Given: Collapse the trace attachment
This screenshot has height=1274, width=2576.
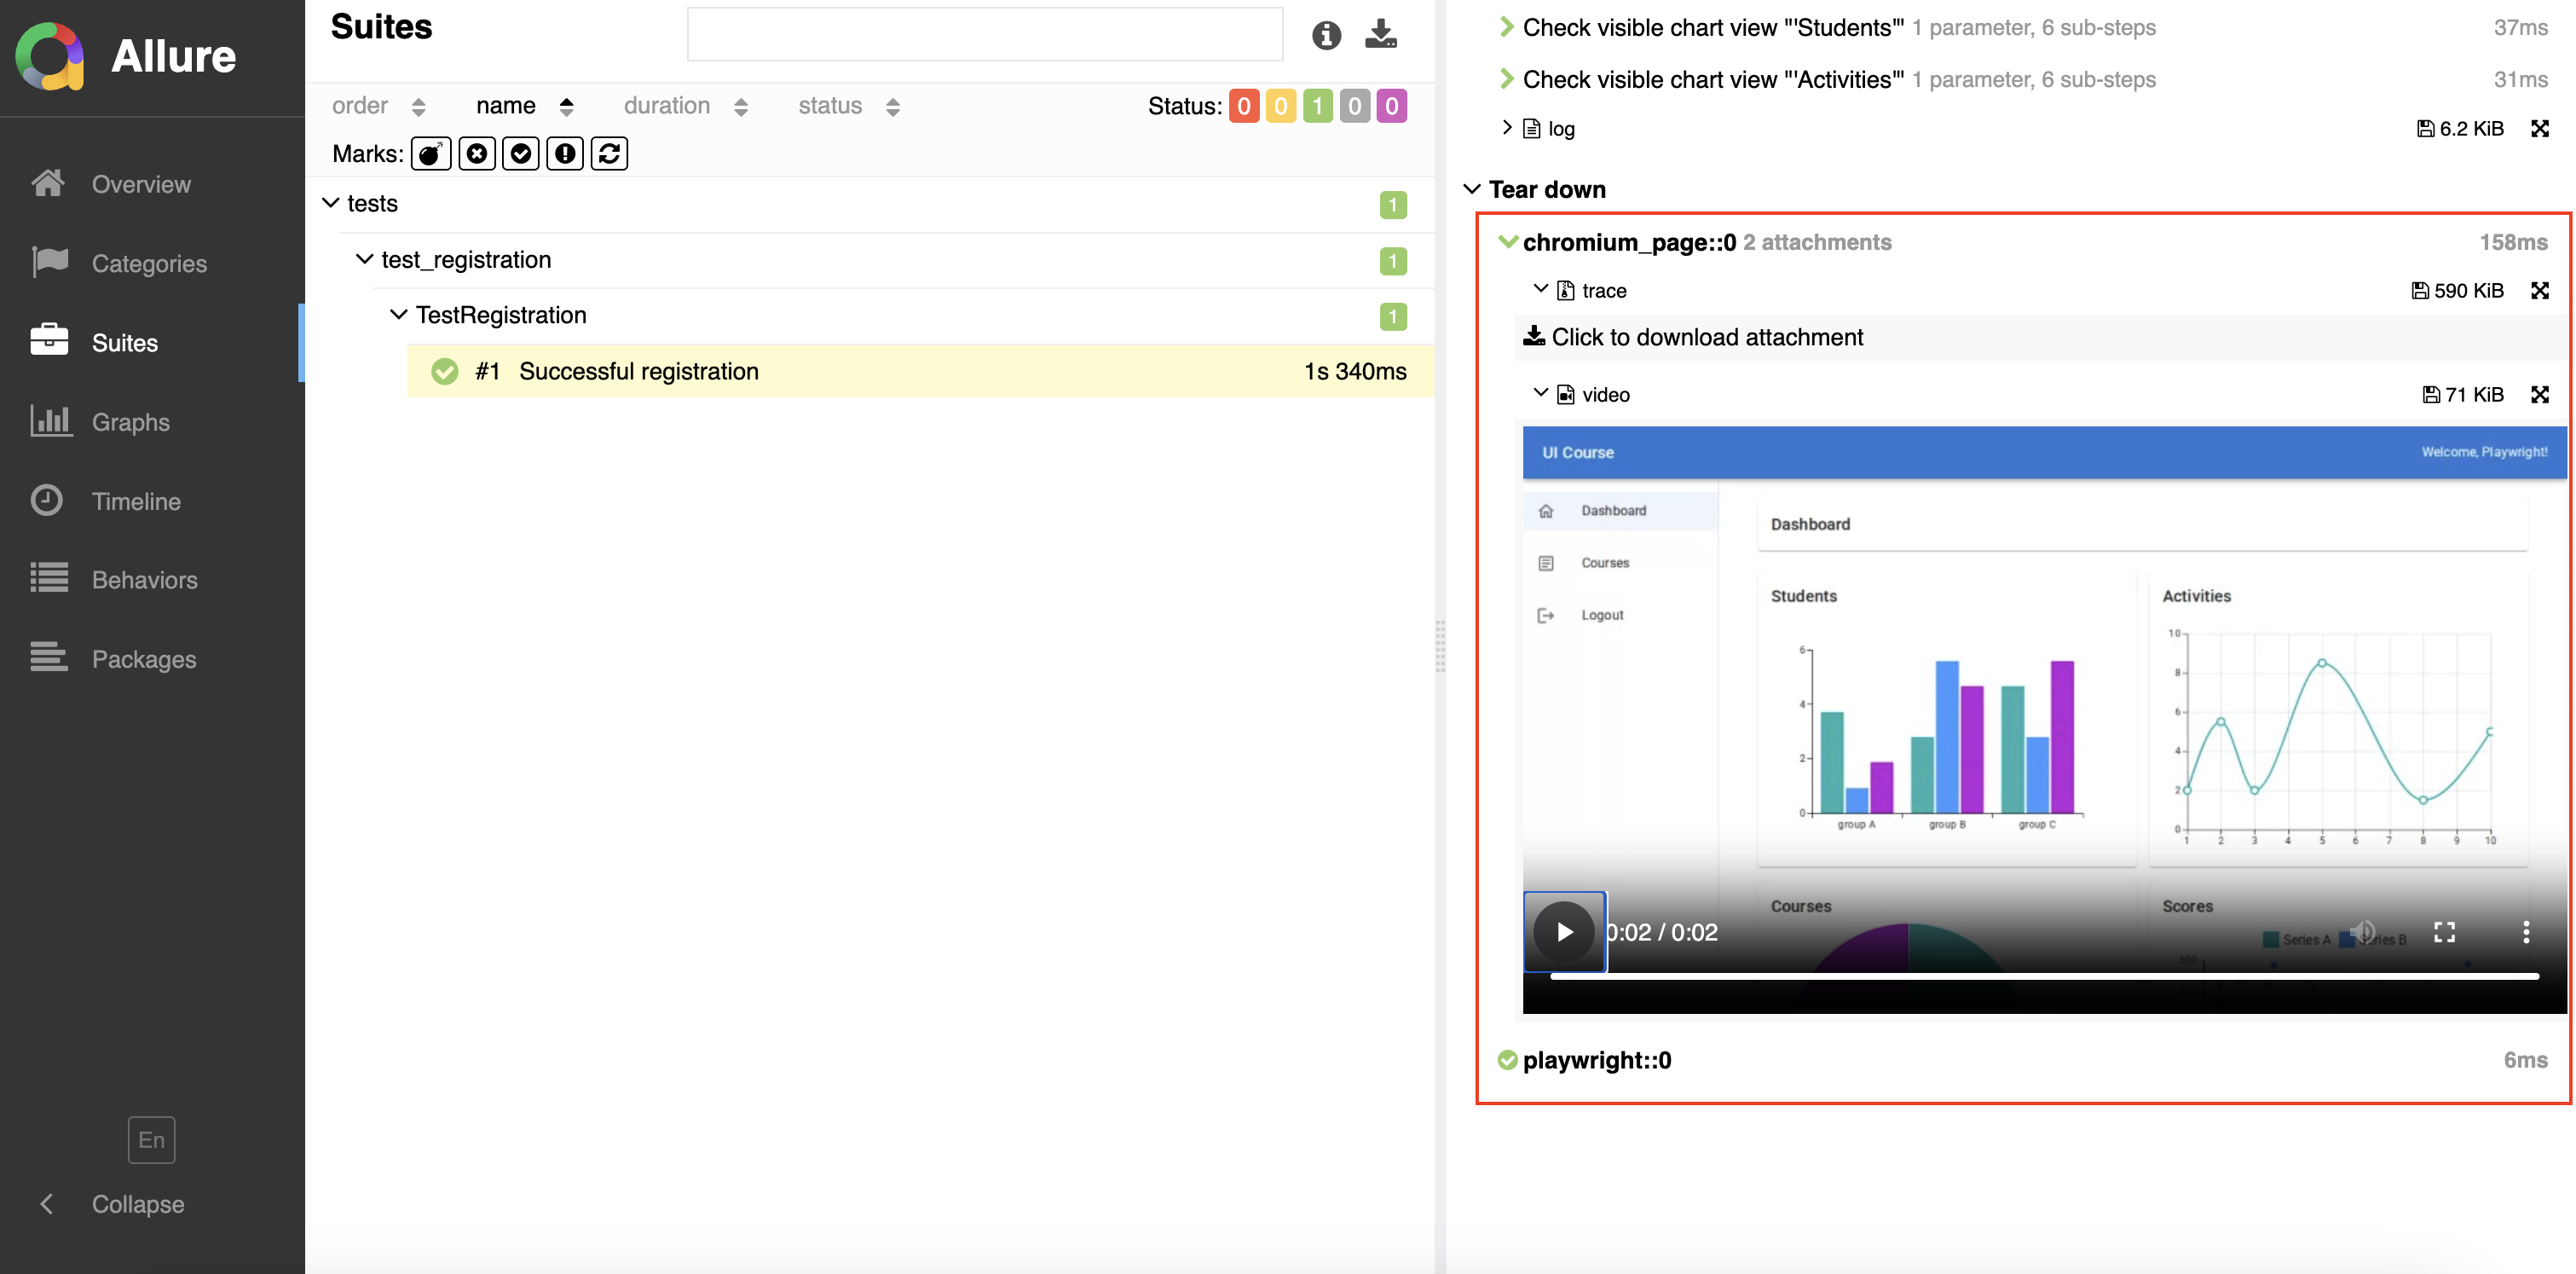Looking at the screenshot, I should click(x=1540, y=289).
